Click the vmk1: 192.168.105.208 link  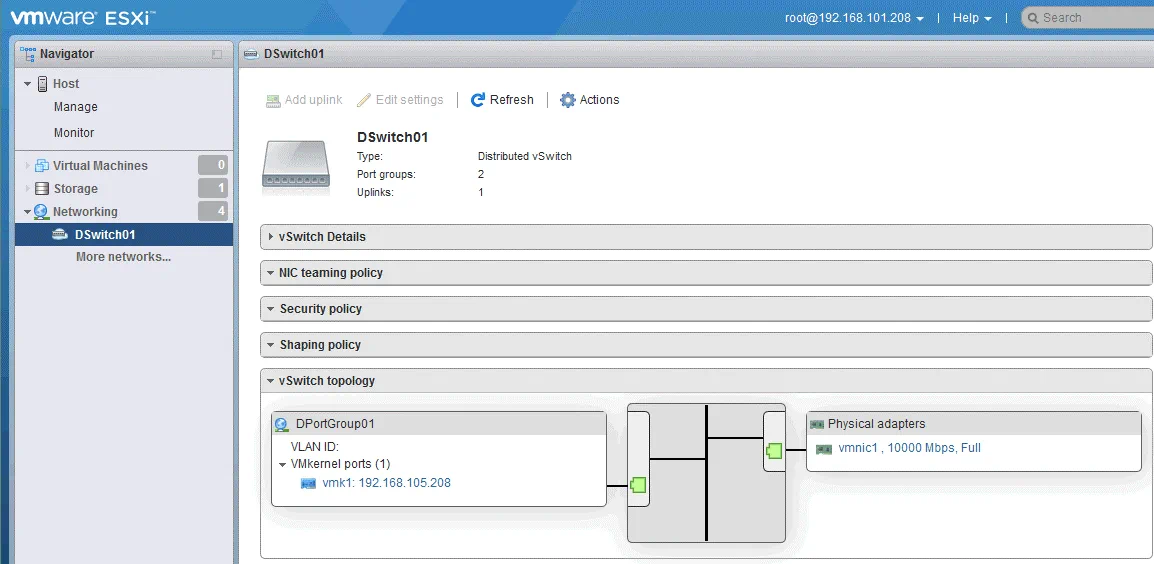coord(386,484)
